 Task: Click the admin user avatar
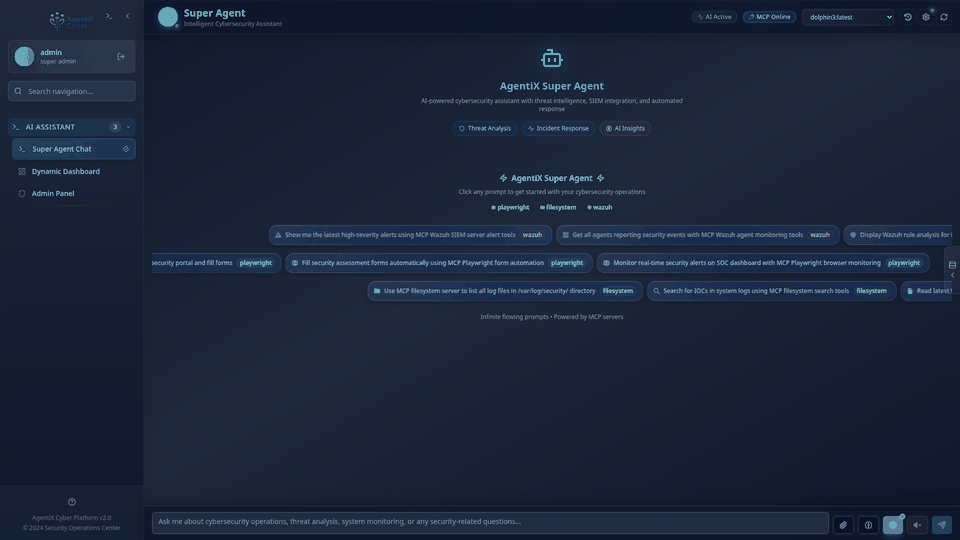pyautogui.click(x=24, y=56)
